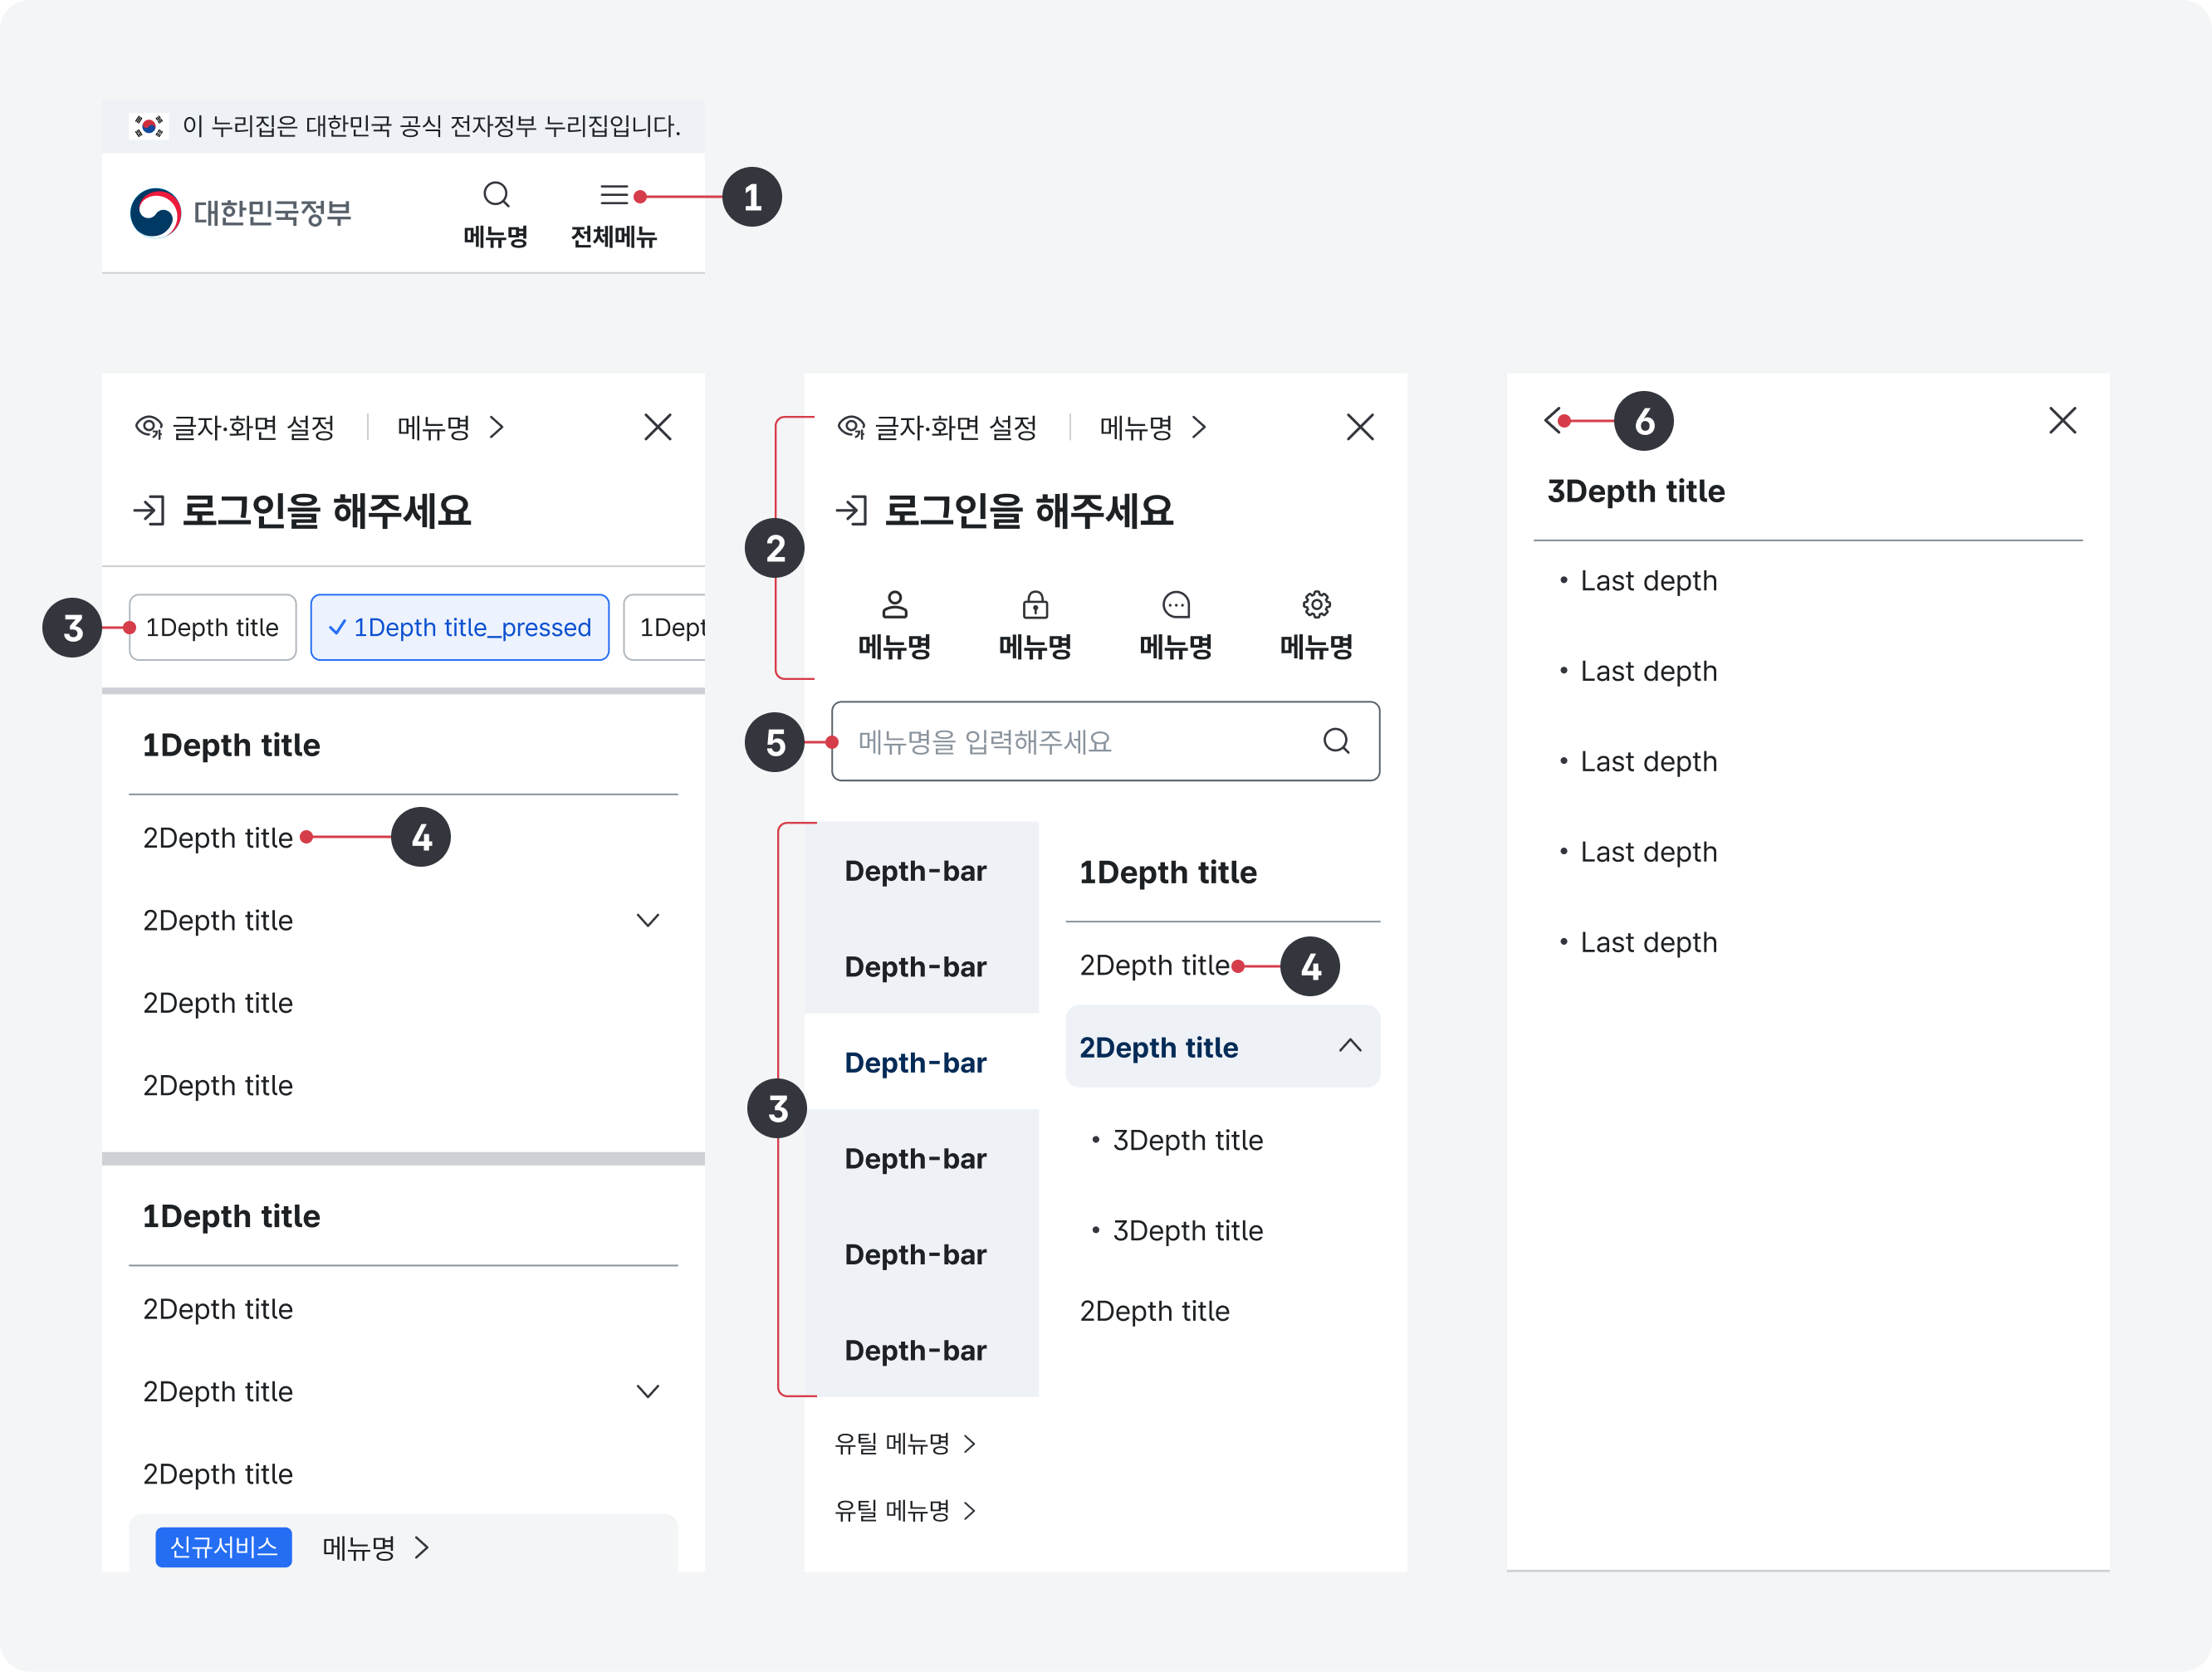
Task: Click the 전체메뉴 label in the header
Action: coord(614,237)
